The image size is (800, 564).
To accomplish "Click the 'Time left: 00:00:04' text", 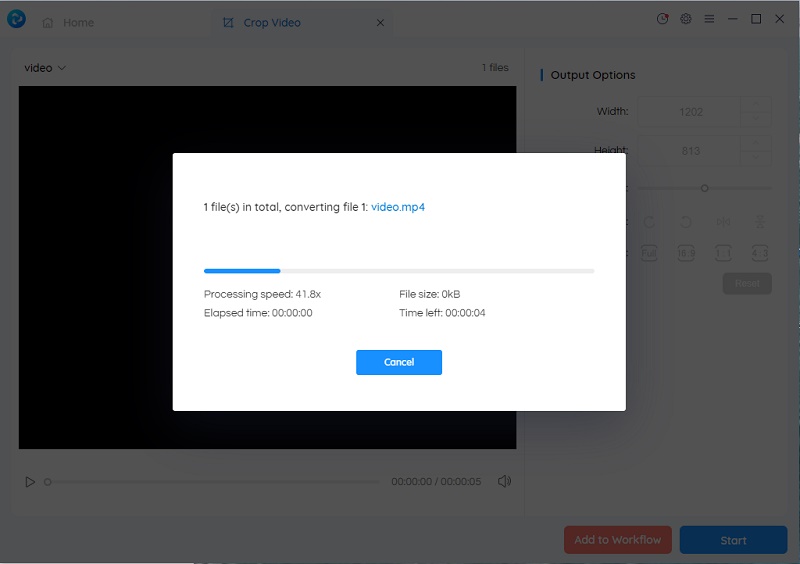I will (x=442, y=313).
